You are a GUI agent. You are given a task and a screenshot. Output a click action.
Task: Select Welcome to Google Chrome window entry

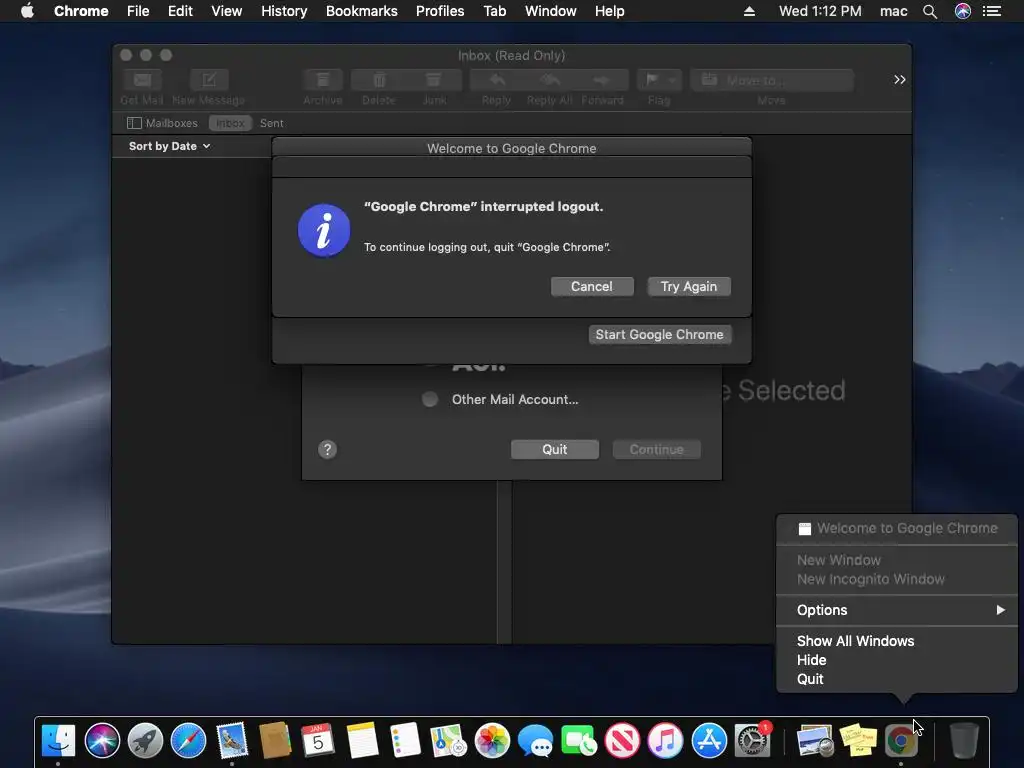(897, 528)
